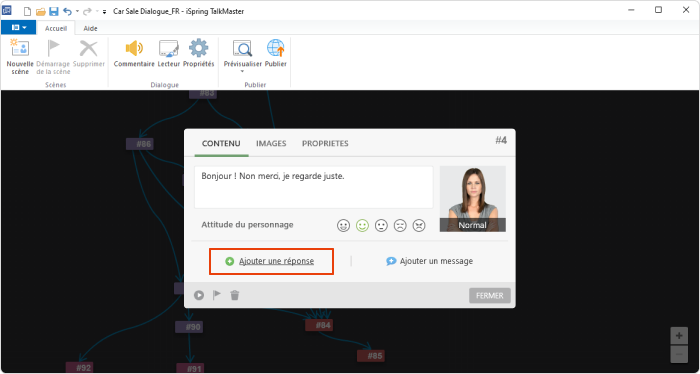This screenshot has width=700, height=374.
Task: Click the trash icon in scene panel
Action: tap(234, 295)
